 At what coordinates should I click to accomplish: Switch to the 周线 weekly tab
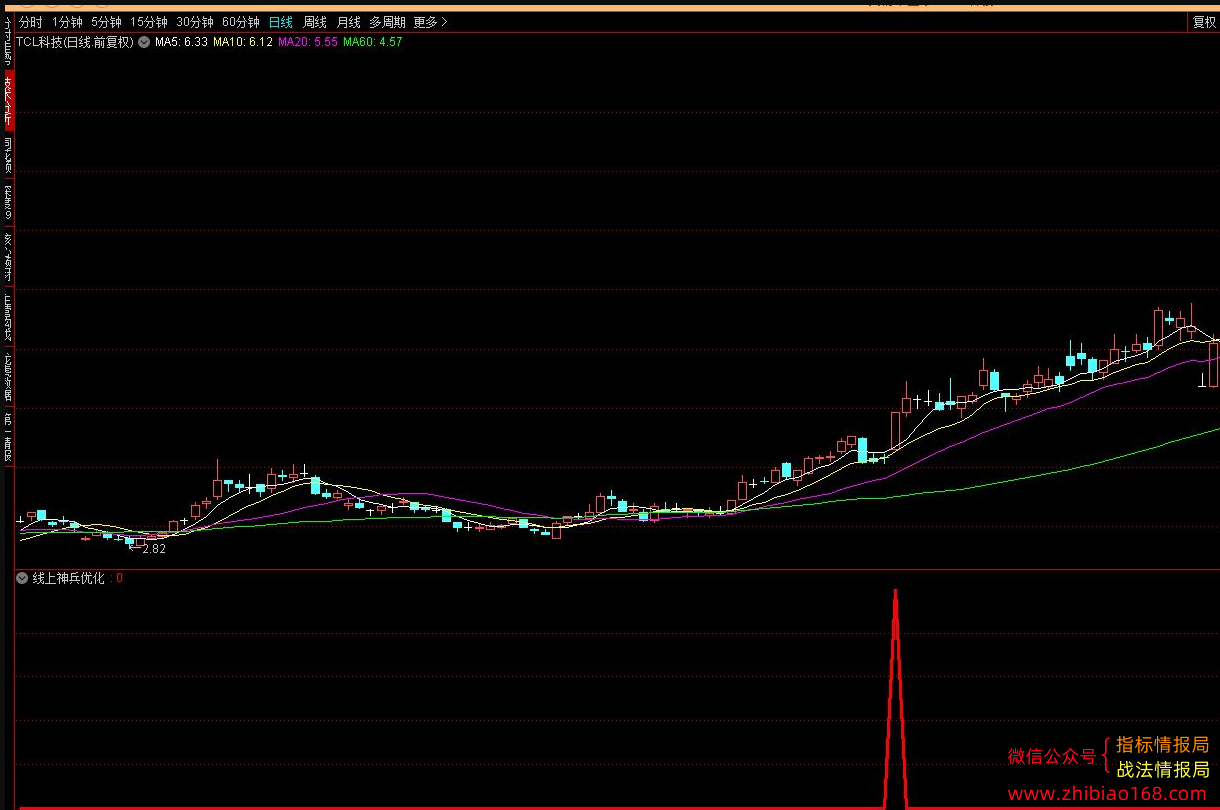click(x=315, y=22)
